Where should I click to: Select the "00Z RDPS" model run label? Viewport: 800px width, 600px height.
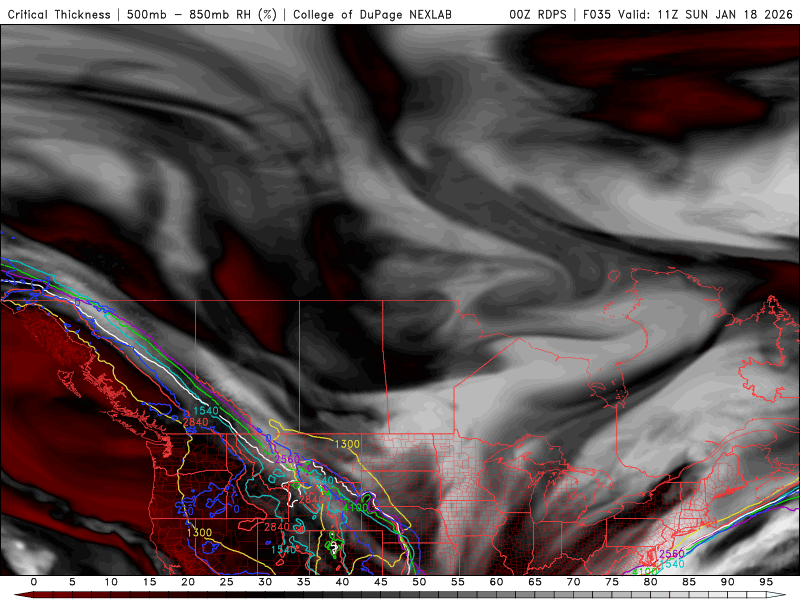(x=538, y=14)
